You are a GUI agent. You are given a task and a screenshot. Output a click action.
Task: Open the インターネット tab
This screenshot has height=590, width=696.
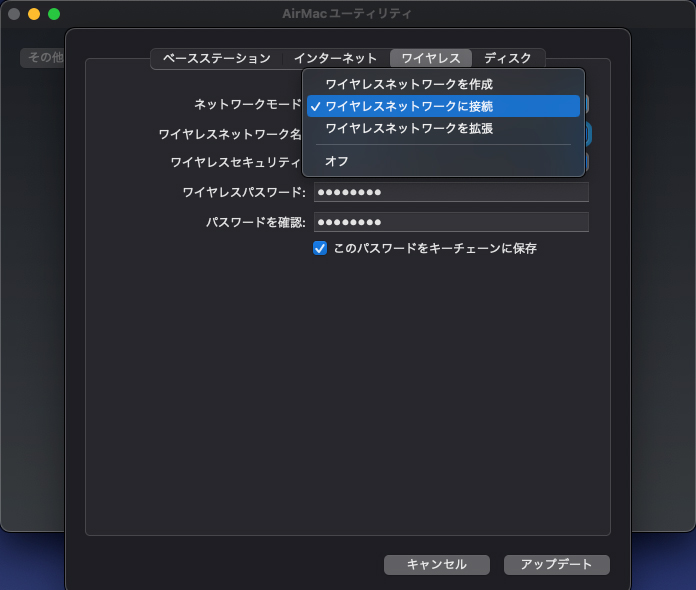point(336,58)
